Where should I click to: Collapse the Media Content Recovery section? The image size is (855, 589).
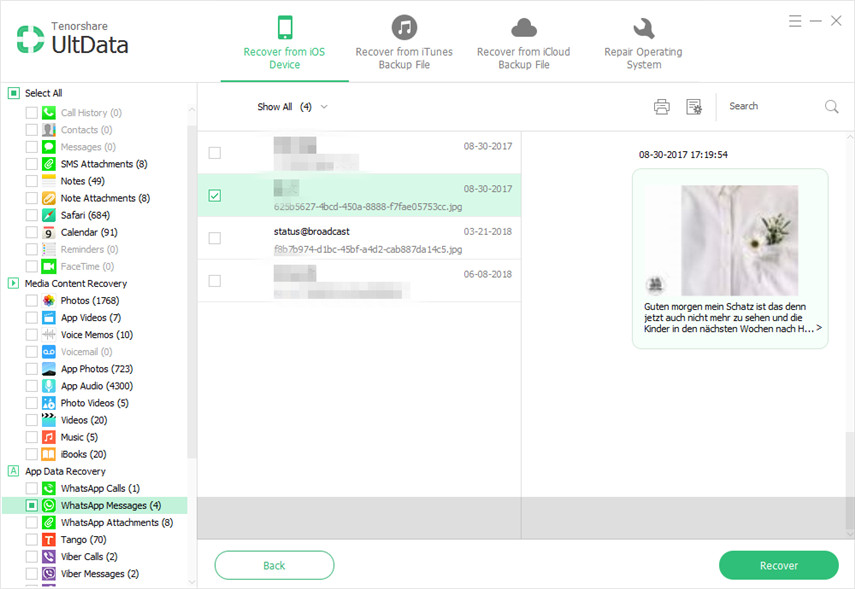pyautogui.click(x=14, y=284)
